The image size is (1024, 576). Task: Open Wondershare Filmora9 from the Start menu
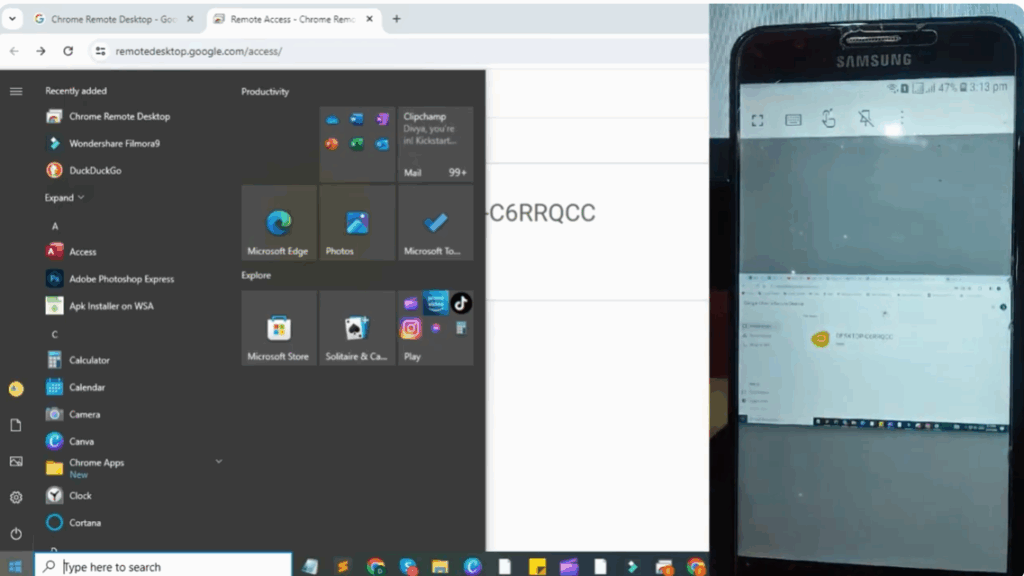(113, 143)
